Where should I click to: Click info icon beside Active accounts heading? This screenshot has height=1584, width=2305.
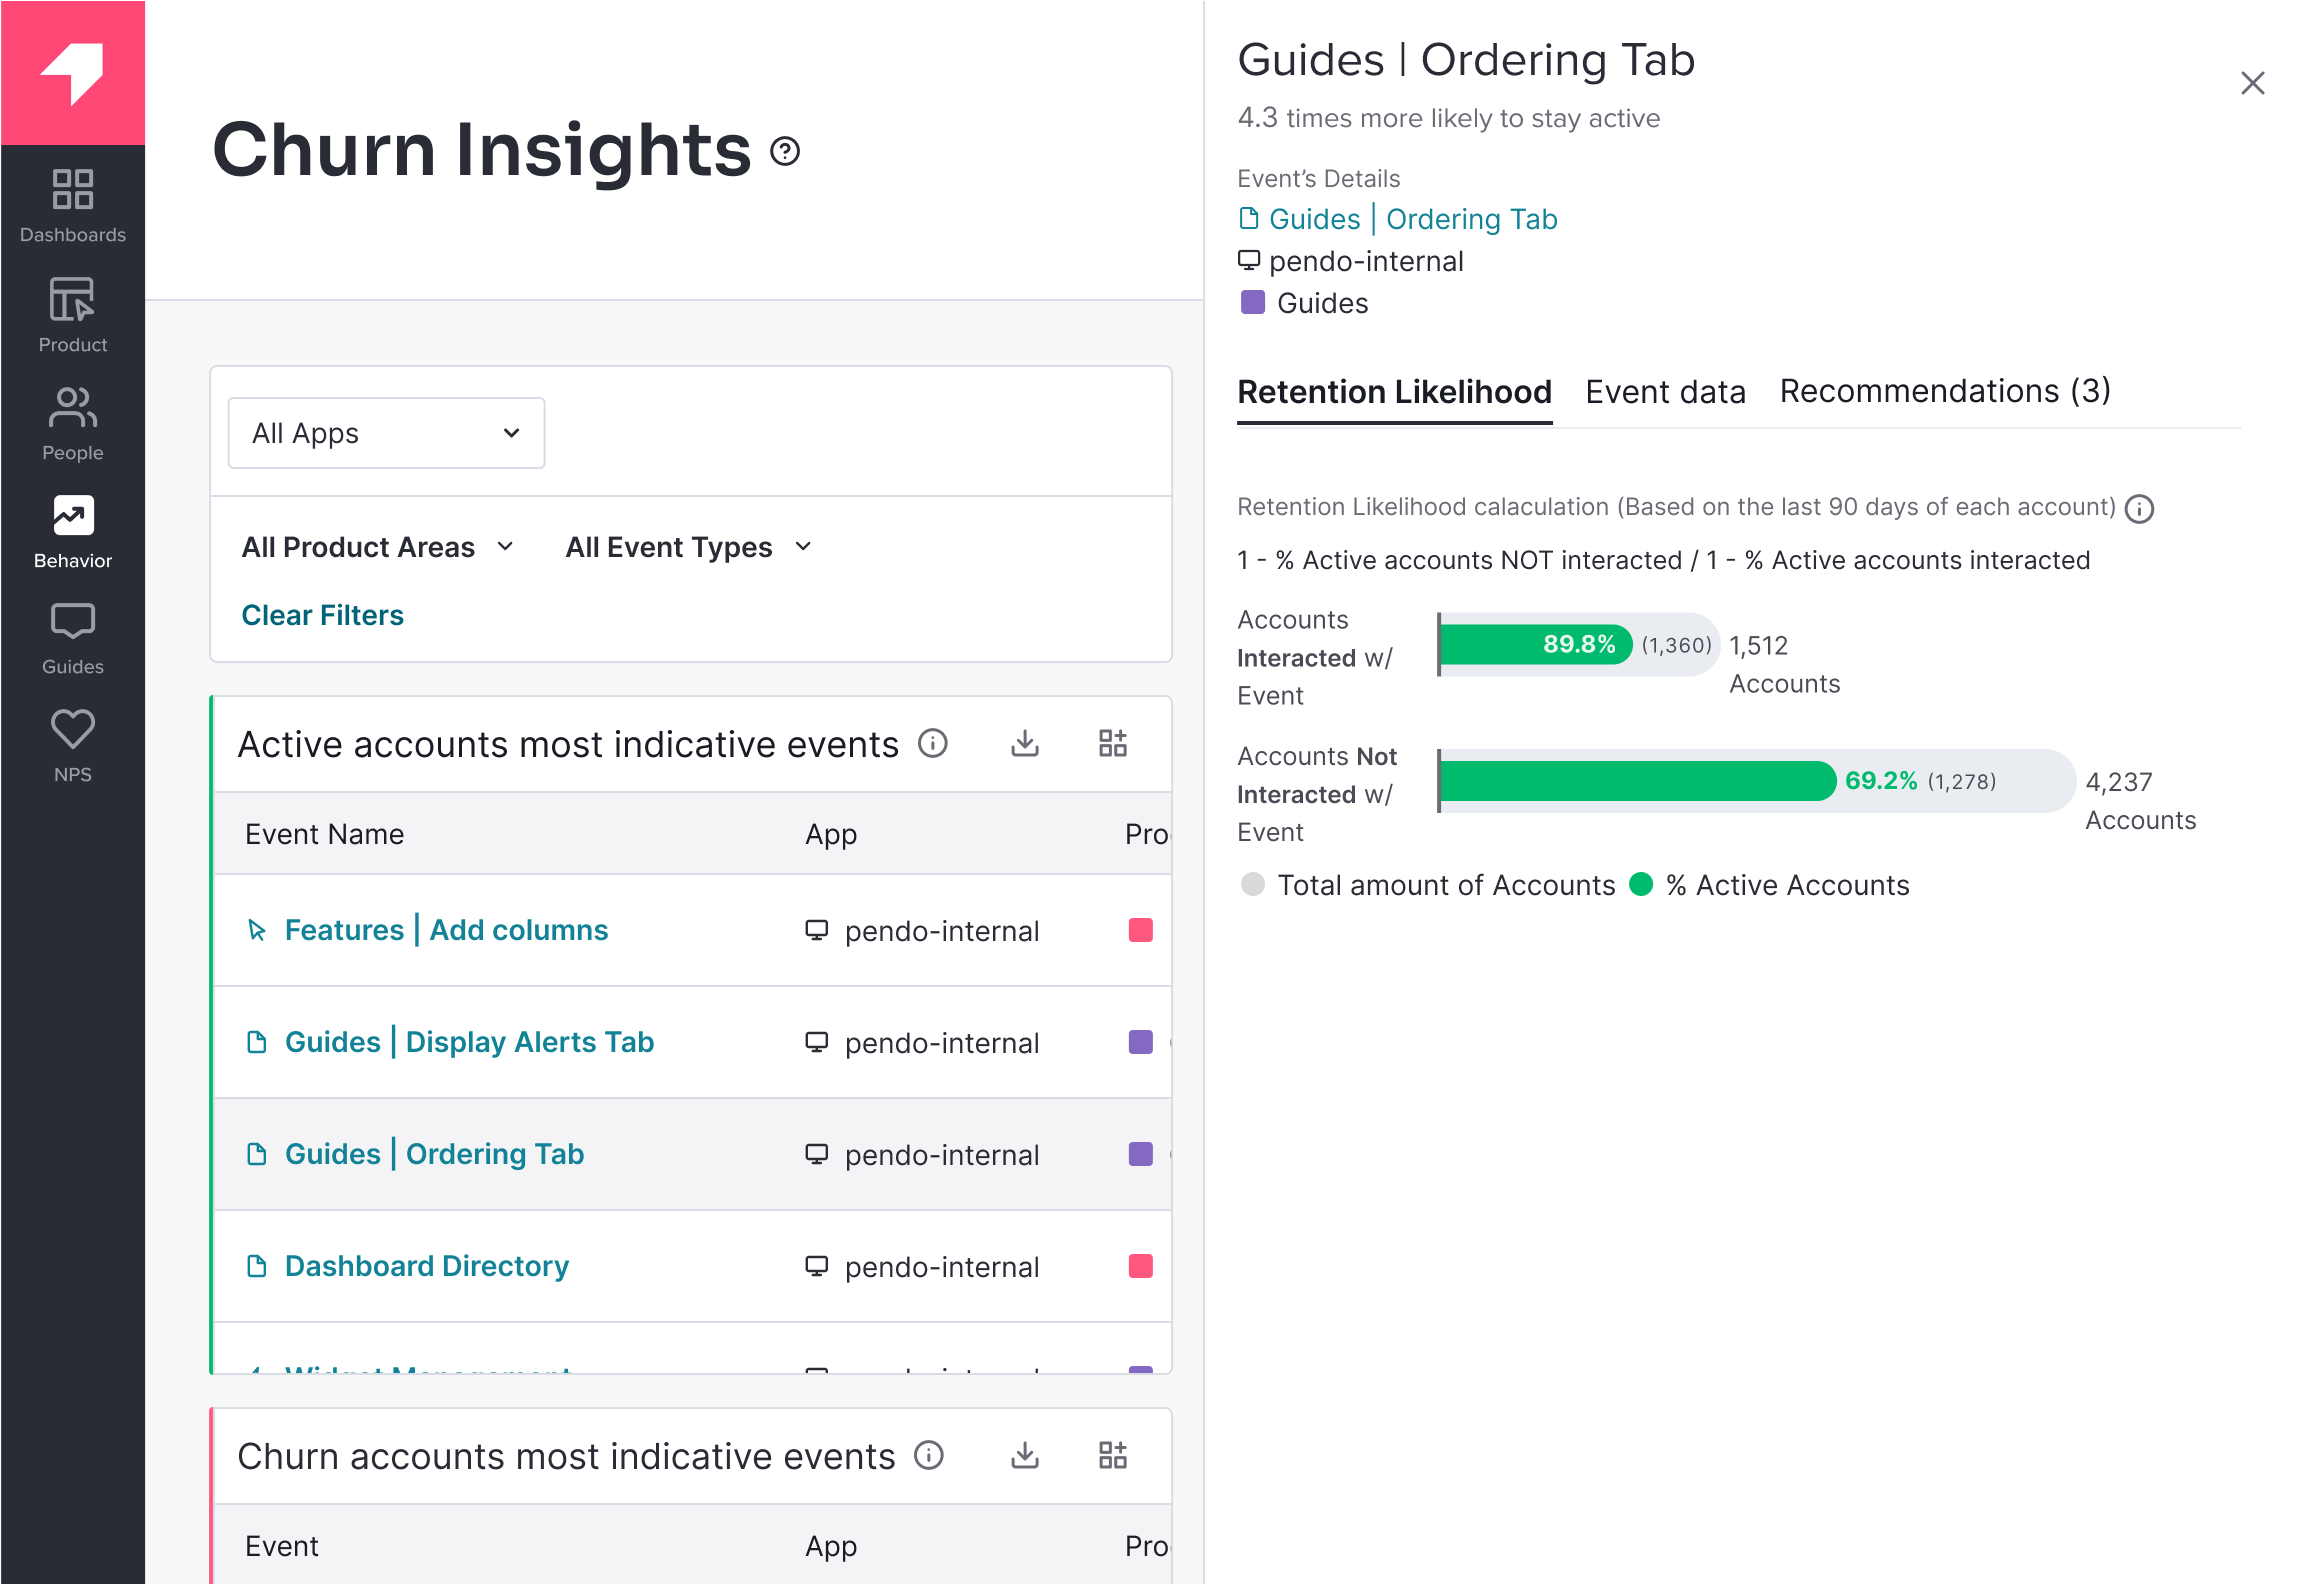point(932,743)
